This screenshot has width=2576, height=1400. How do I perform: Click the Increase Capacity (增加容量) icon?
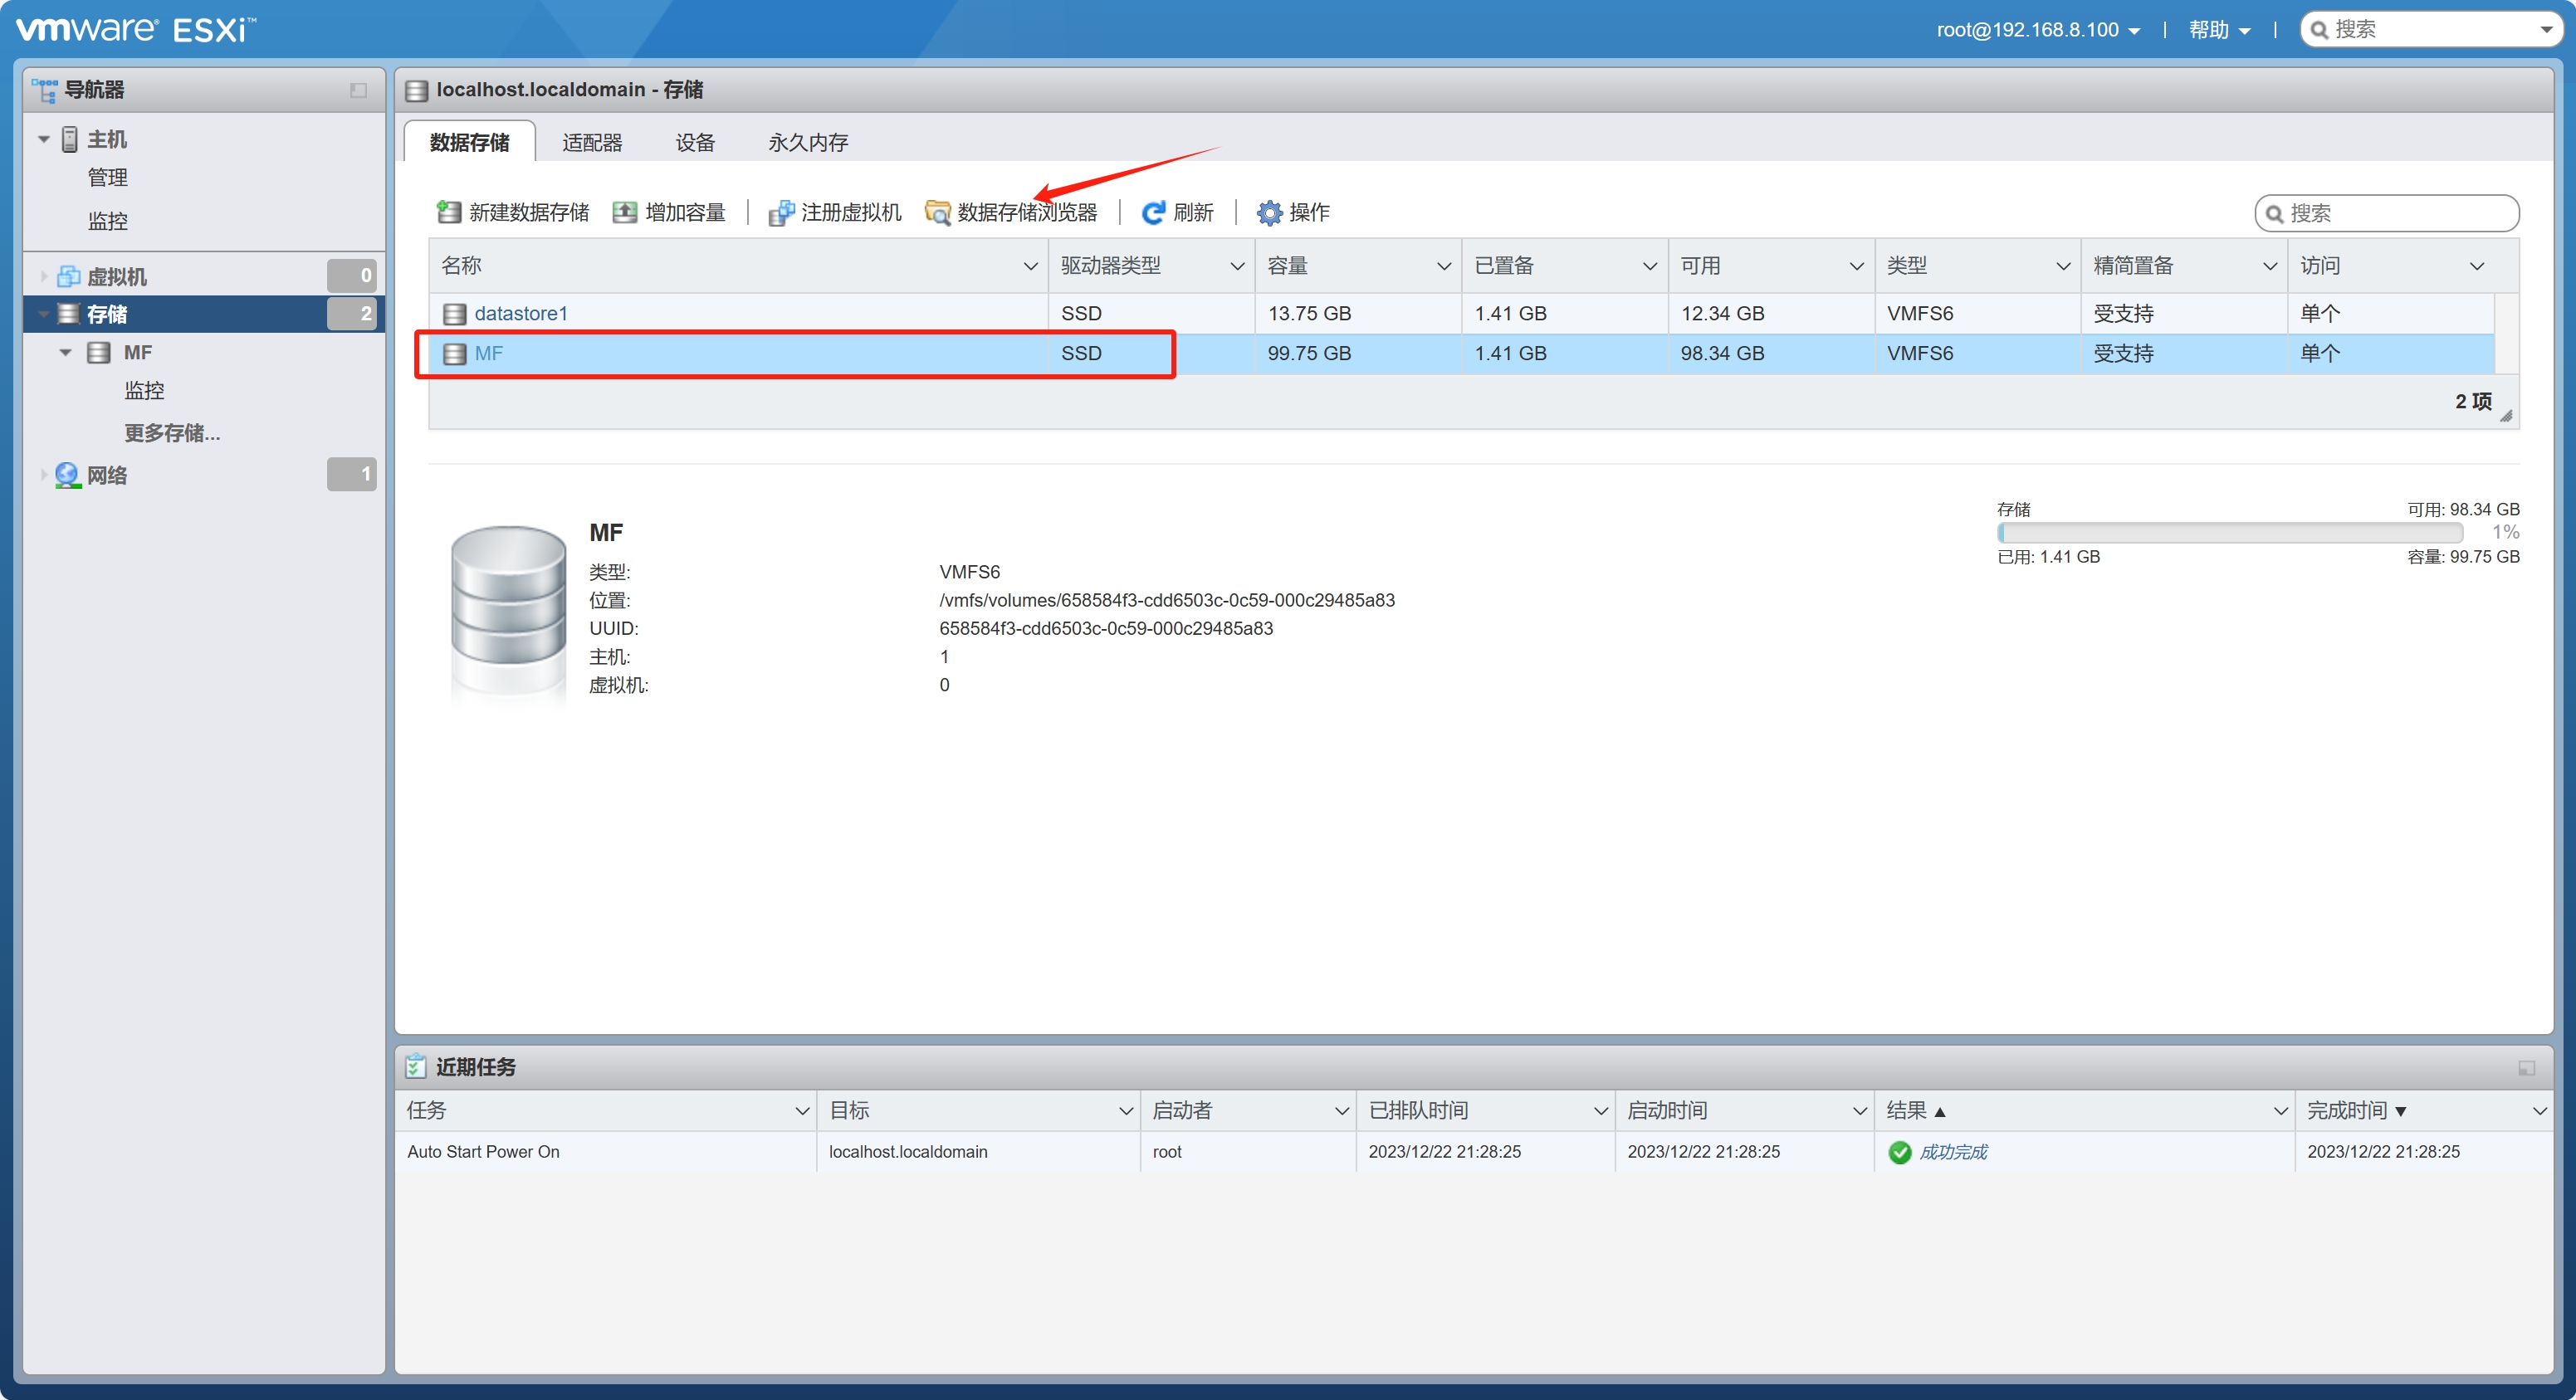coord(625,212)
